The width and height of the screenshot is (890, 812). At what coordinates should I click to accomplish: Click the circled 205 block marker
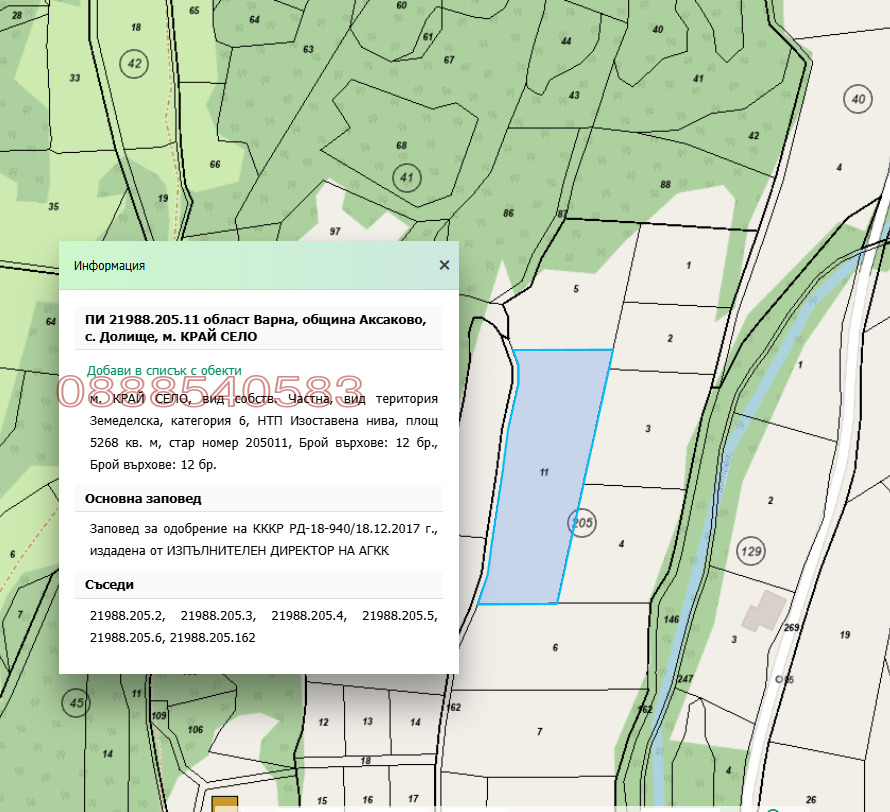(x=581, y=521)
